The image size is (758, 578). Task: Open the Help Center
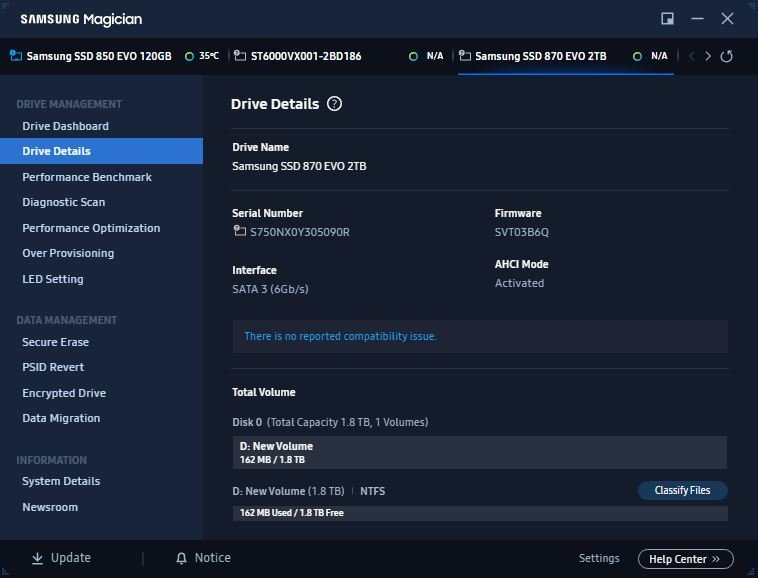coord(685,559)
